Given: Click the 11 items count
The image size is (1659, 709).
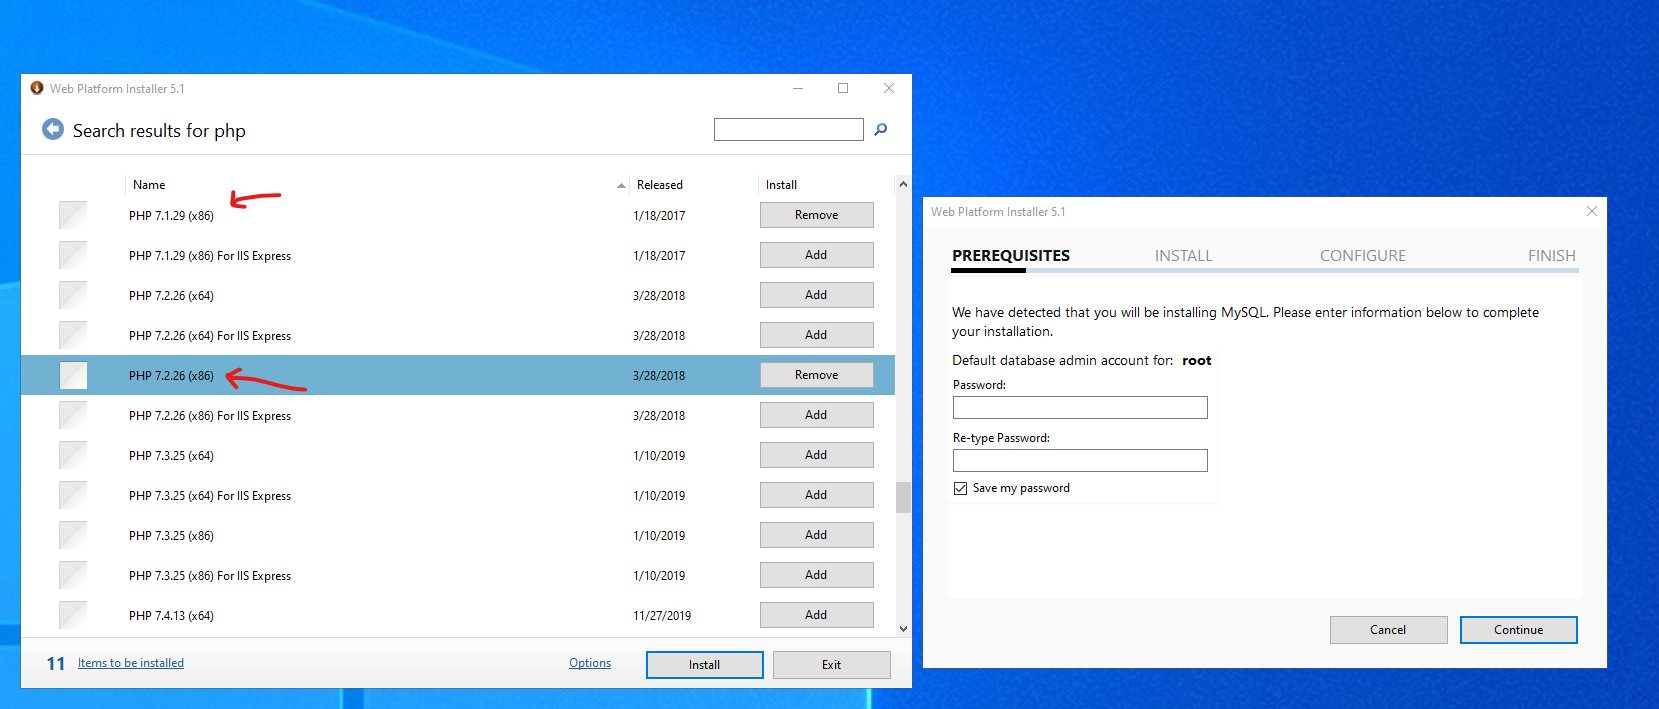Looking at the screenshot, I should point(56,664).
